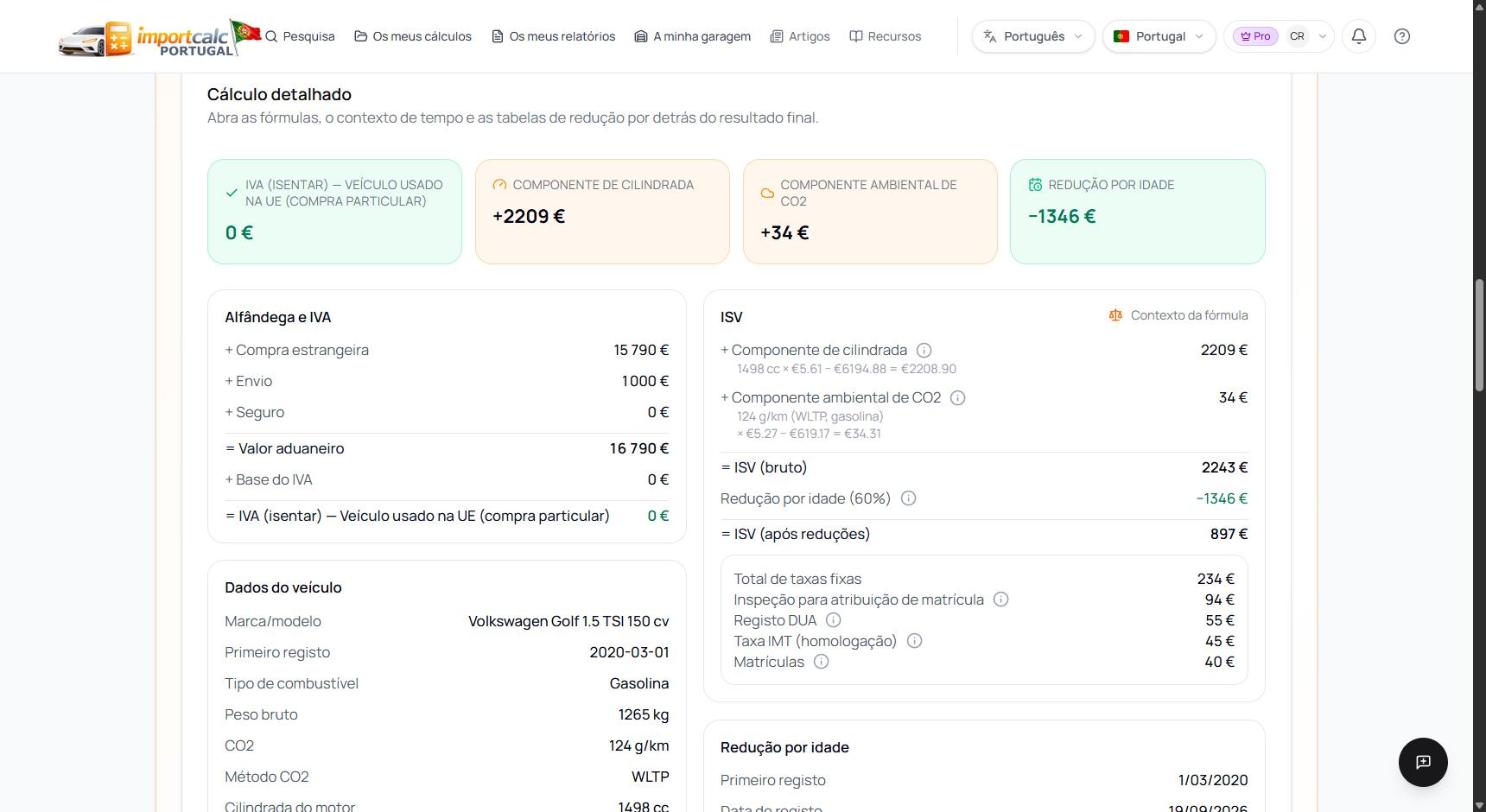
Task: Click the model text Volkswagen Golf 1.5 TSI 150 cv
Action: point(568,622)
